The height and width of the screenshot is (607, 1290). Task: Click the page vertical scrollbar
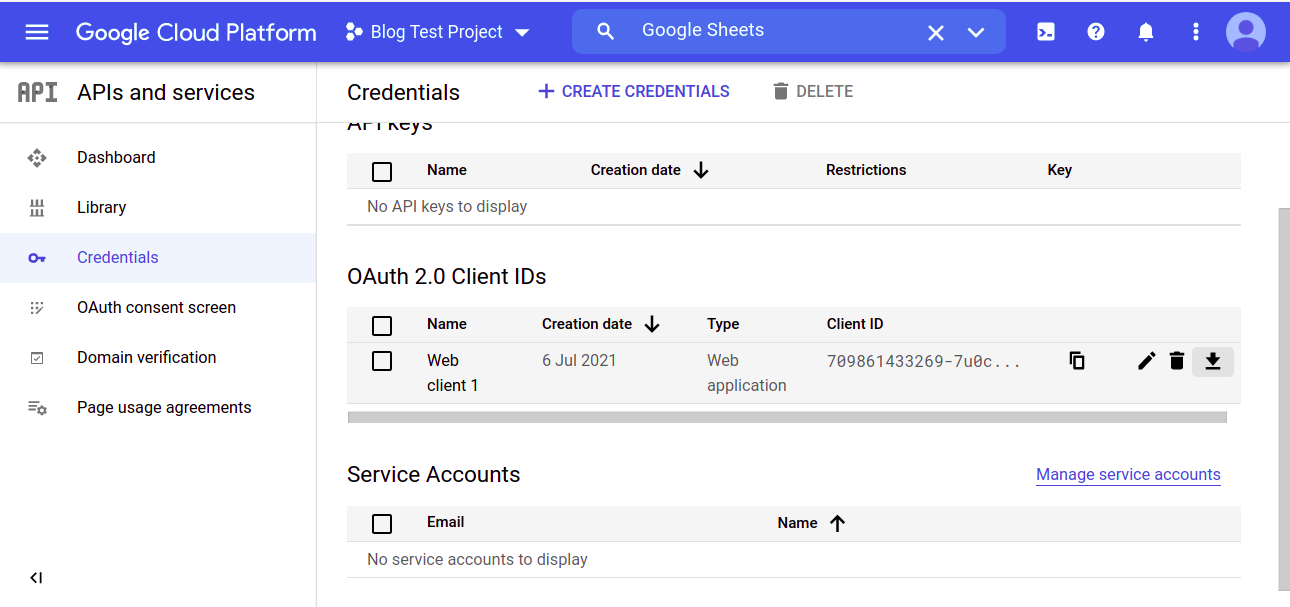(1283, 399)
